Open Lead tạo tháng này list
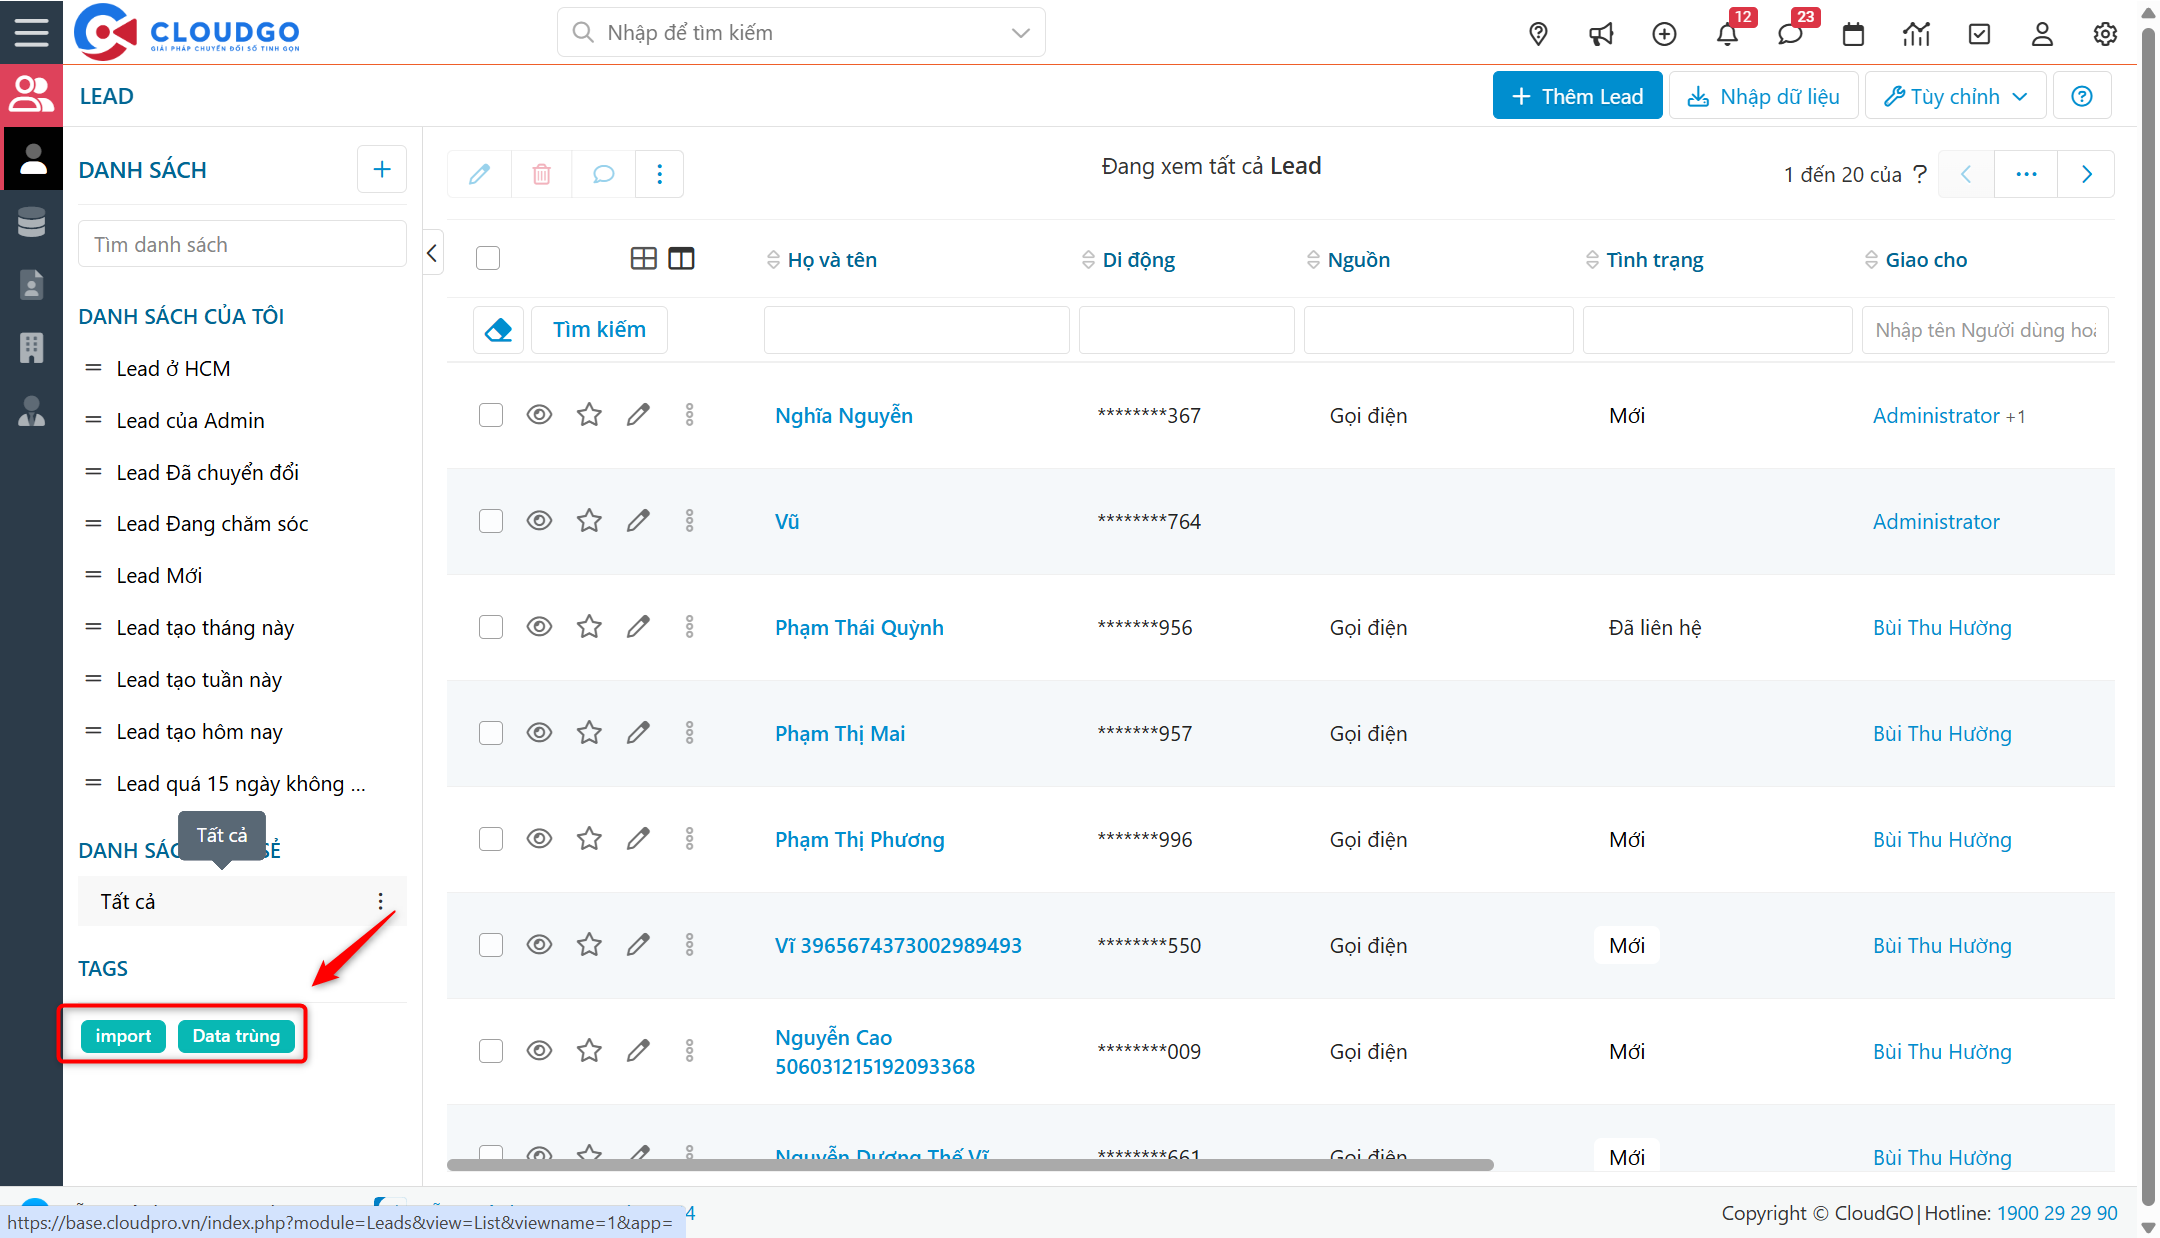 pos(205,627)
